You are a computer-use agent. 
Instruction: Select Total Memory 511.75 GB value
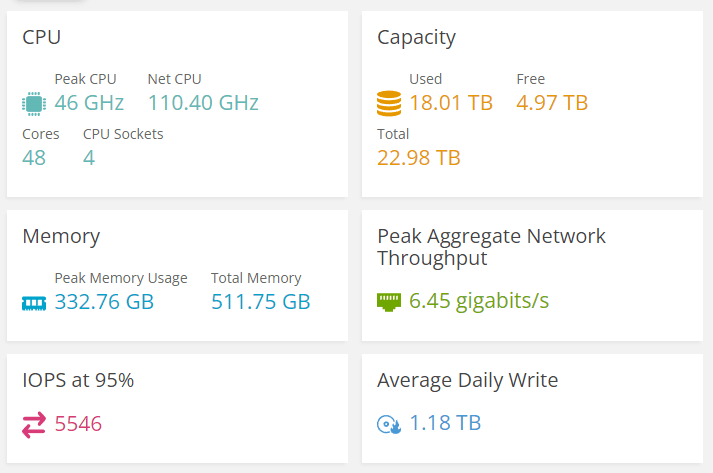pos(261,302)
